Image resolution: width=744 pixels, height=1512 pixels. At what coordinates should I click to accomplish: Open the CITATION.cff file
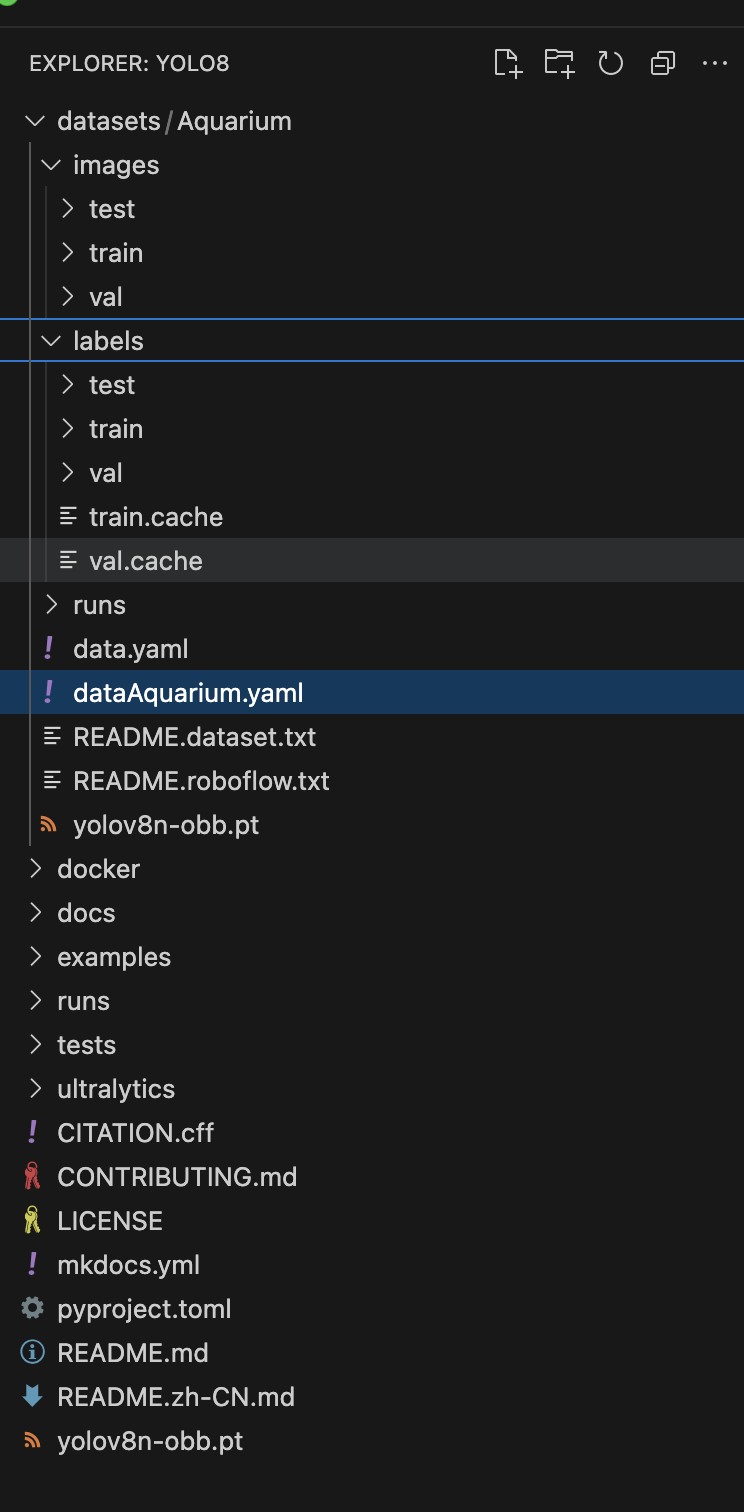tap(136, 1133)
